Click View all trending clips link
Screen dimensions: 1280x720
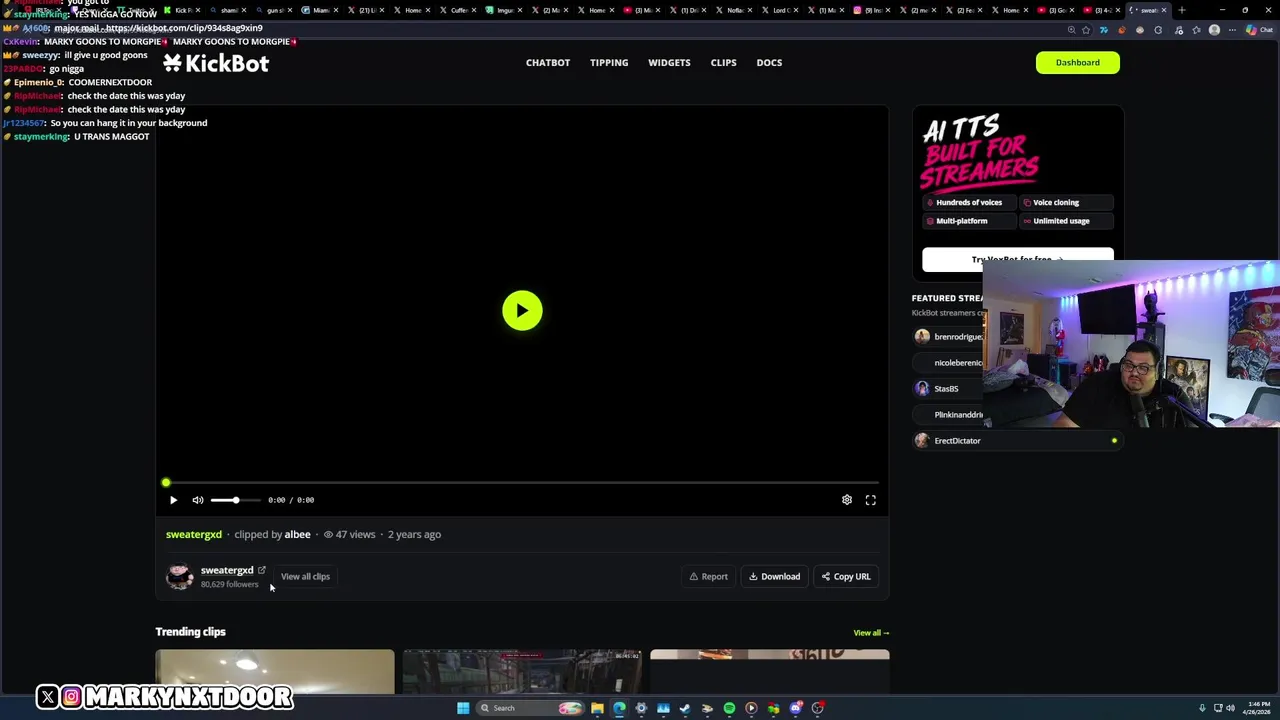(x=871, y=632)
